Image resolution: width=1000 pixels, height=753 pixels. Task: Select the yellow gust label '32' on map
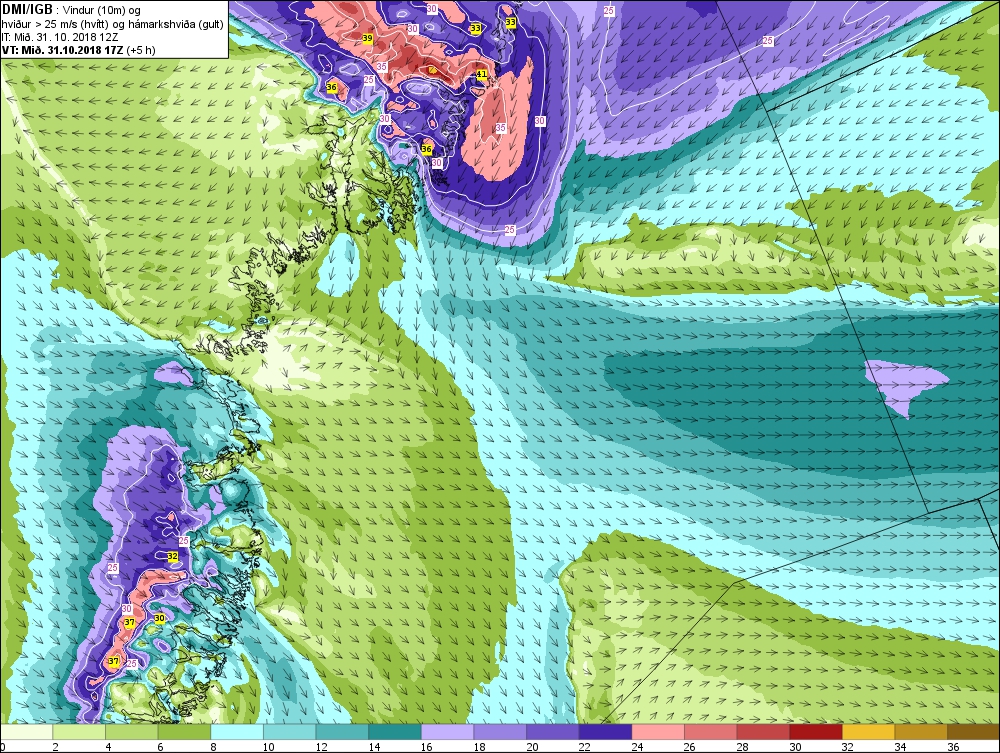tap(172, 556)
